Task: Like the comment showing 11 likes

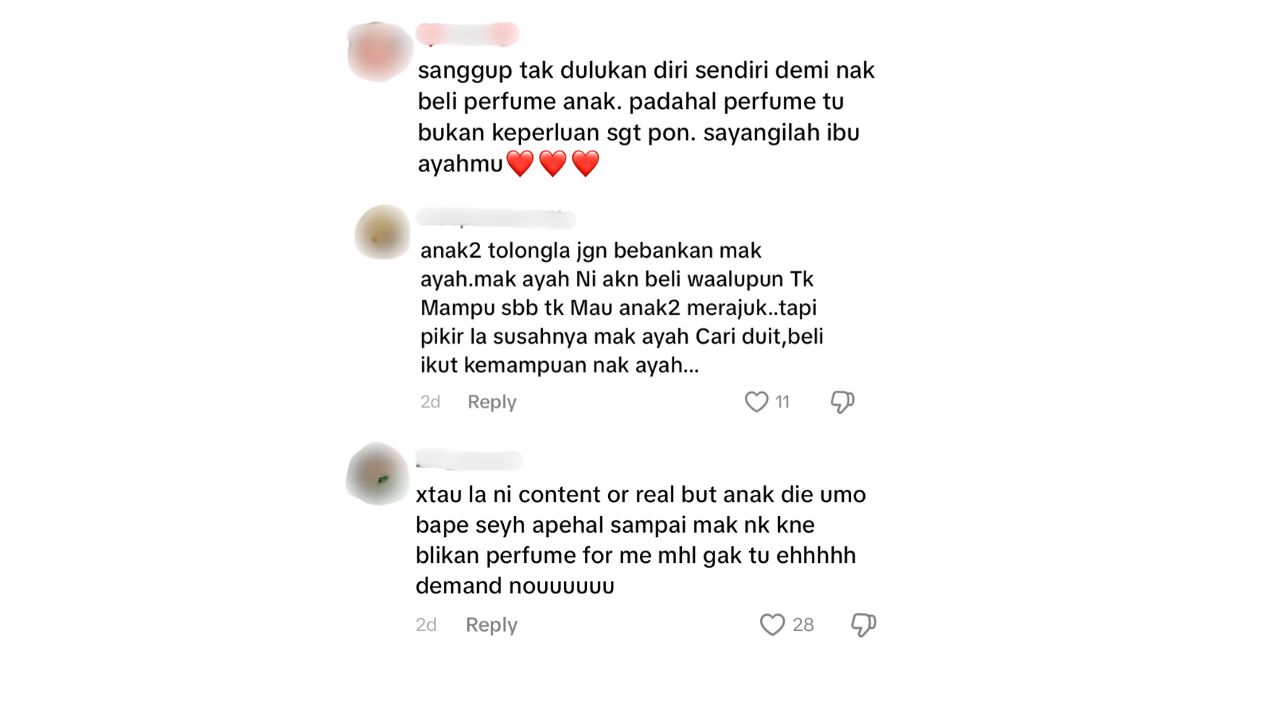Action: point(756,402)
